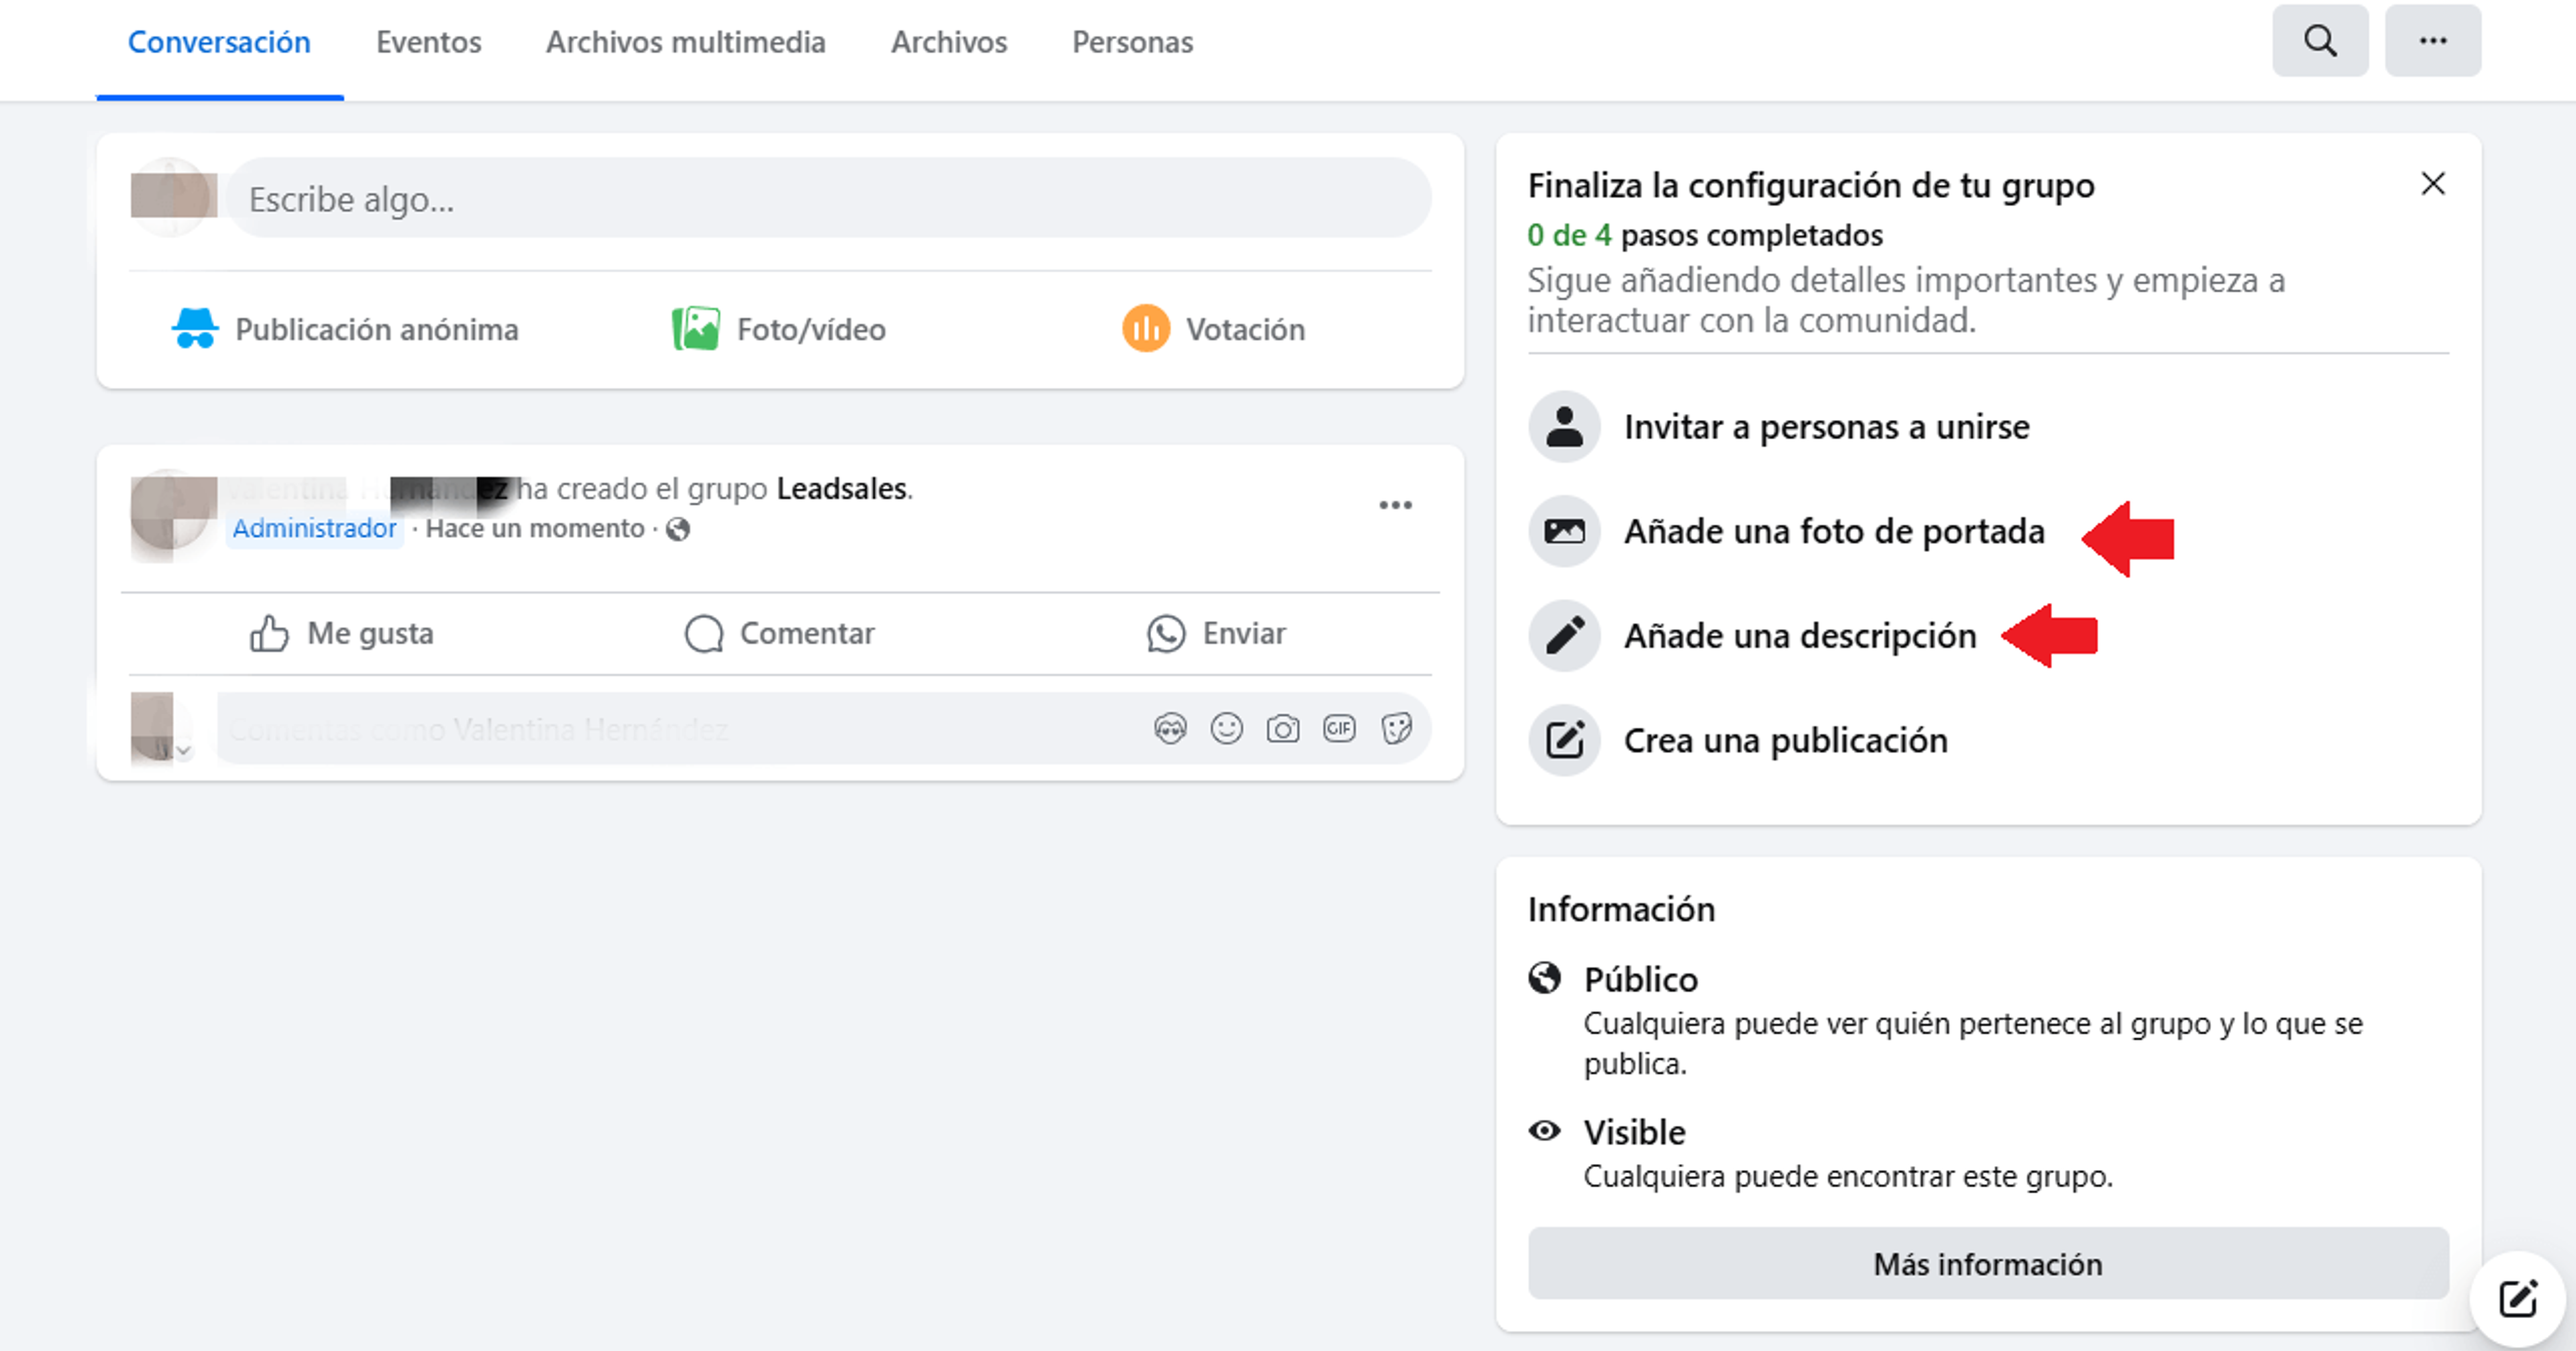Open the three-dot more options button in header
2576x1351 pixels.
[2432, 41]
